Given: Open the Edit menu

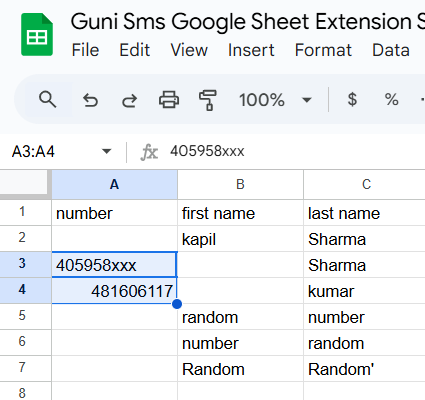Looking at the screenshot, I should pyautogui.click(x=135, y=50).
